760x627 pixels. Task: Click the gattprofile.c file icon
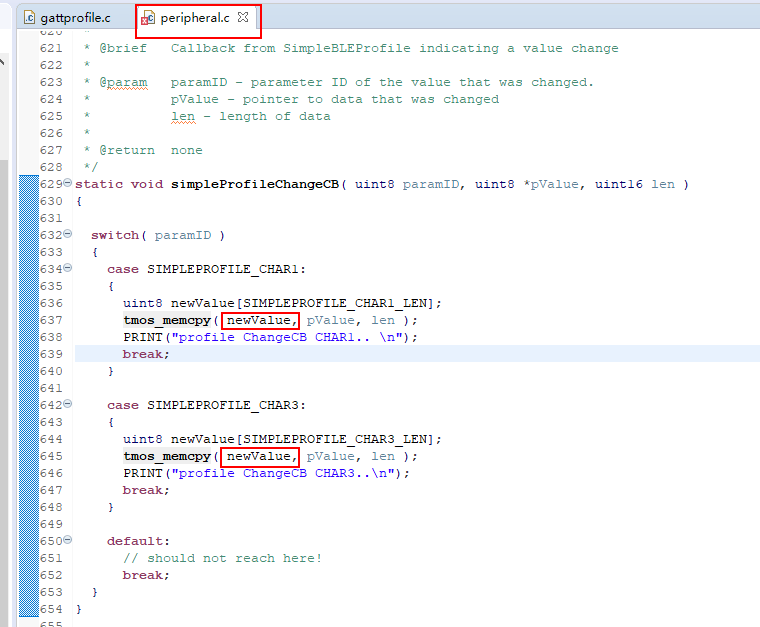29,18
